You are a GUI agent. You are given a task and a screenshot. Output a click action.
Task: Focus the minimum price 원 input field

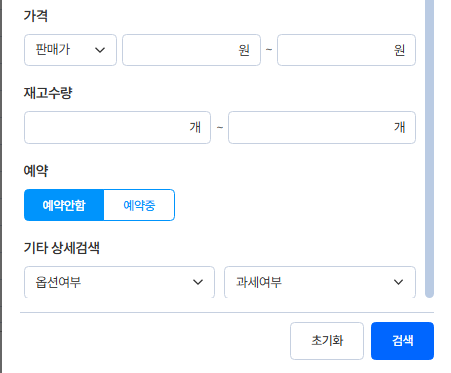pyautogui.click(x=191, y=50)
